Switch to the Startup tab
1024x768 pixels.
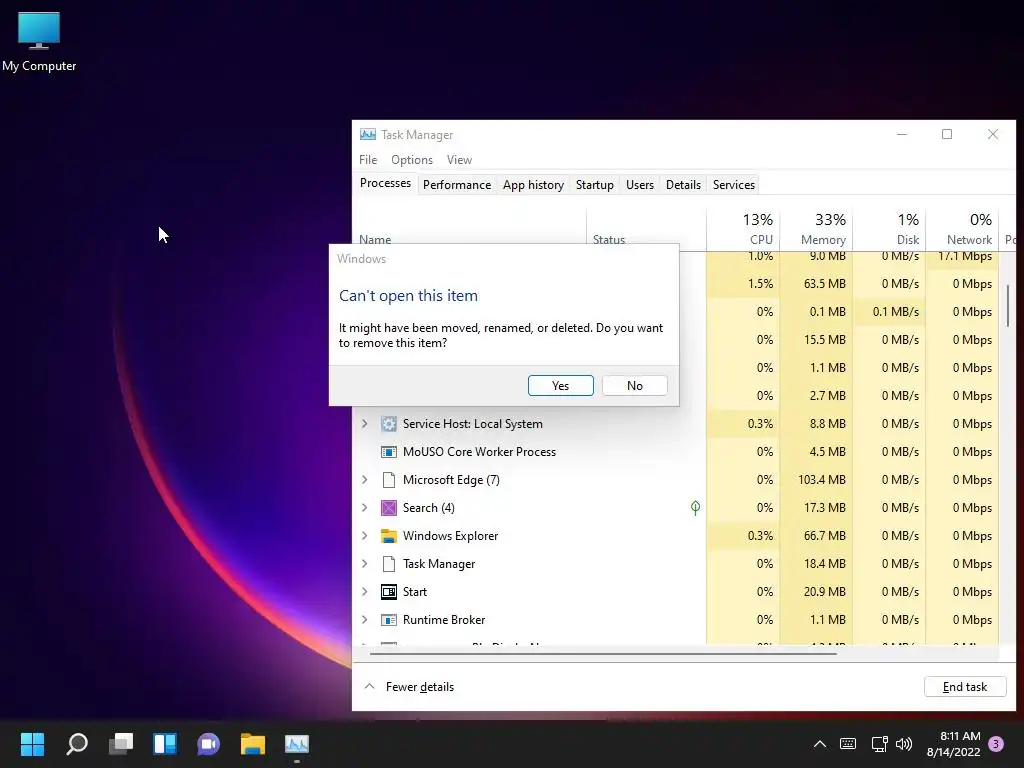(594, 185)
